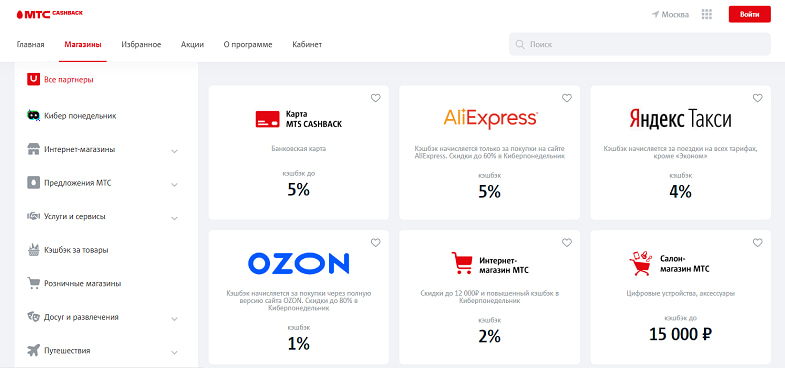Click the Путешествия airplane icon
Image resolution: width=785 pixels, height=368 pixels.
(x=33, y=350)
